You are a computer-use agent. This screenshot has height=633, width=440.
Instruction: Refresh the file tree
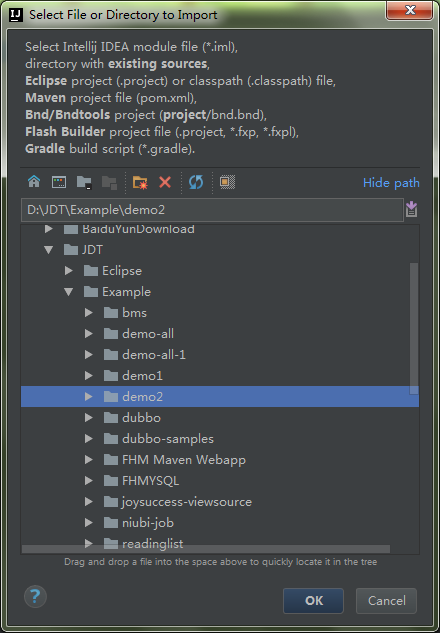pyautogui.click(x=196, y=182)
